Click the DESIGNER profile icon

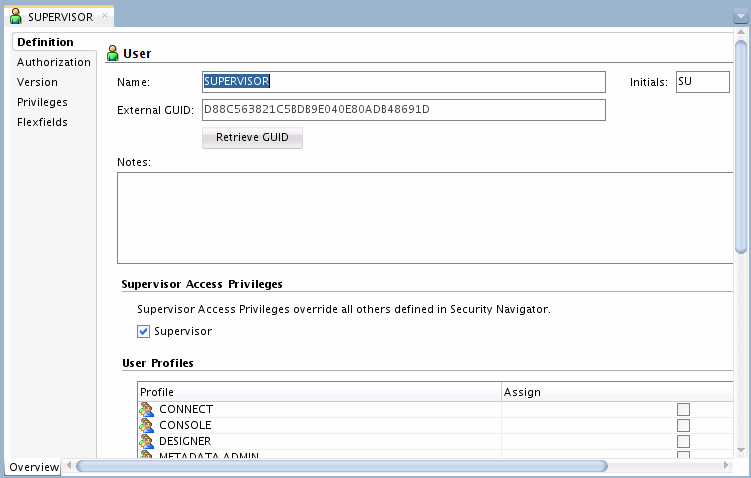click(x=147, y=441)
